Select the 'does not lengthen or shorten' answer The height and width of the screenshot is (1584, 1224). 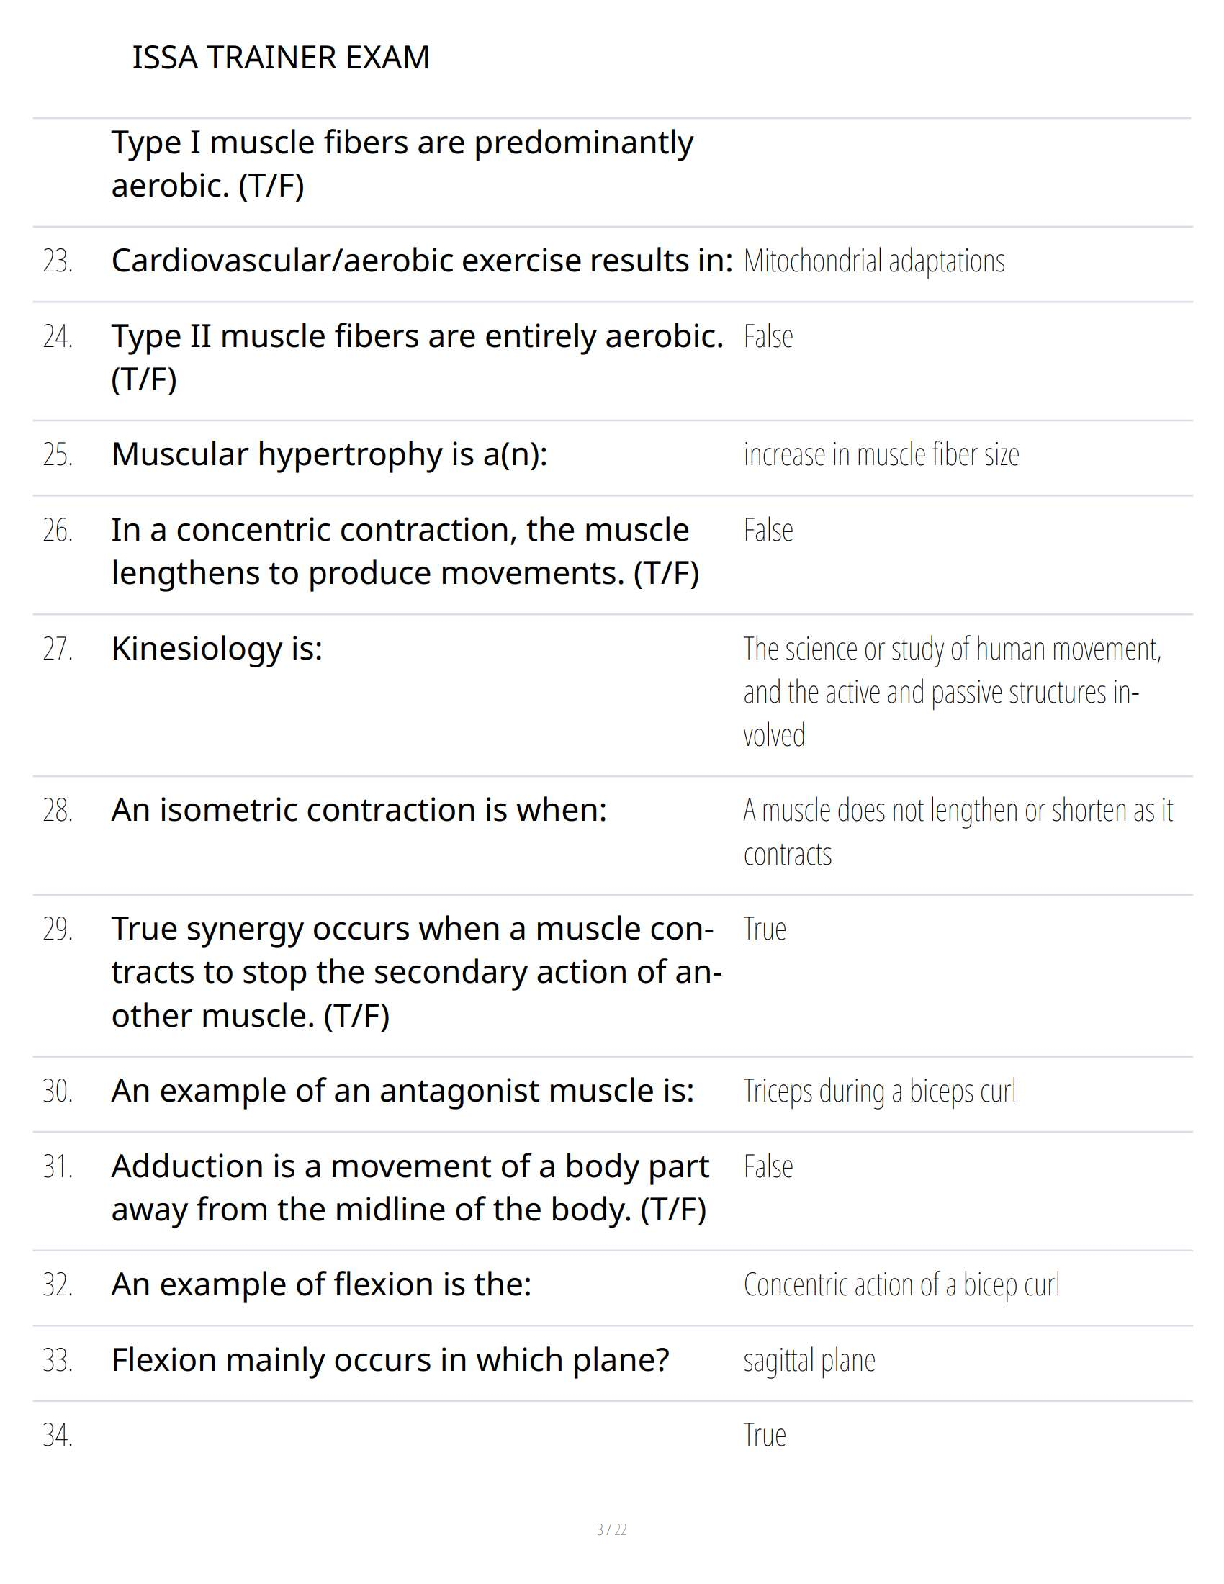click(x=957, y=831)
